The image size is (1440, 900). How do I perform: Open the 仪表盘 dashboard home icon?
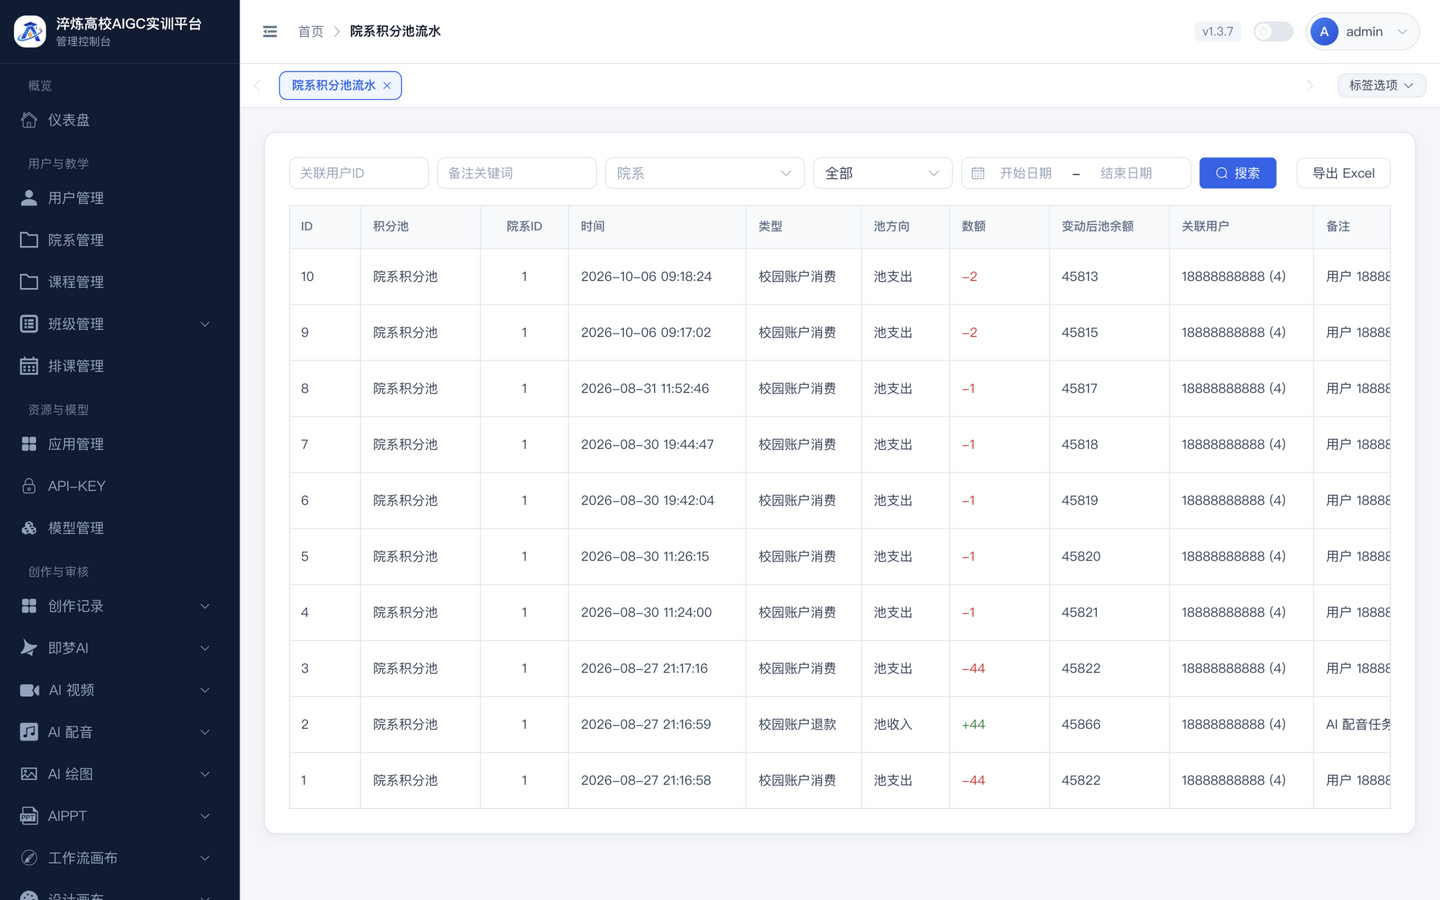(29, 120)
